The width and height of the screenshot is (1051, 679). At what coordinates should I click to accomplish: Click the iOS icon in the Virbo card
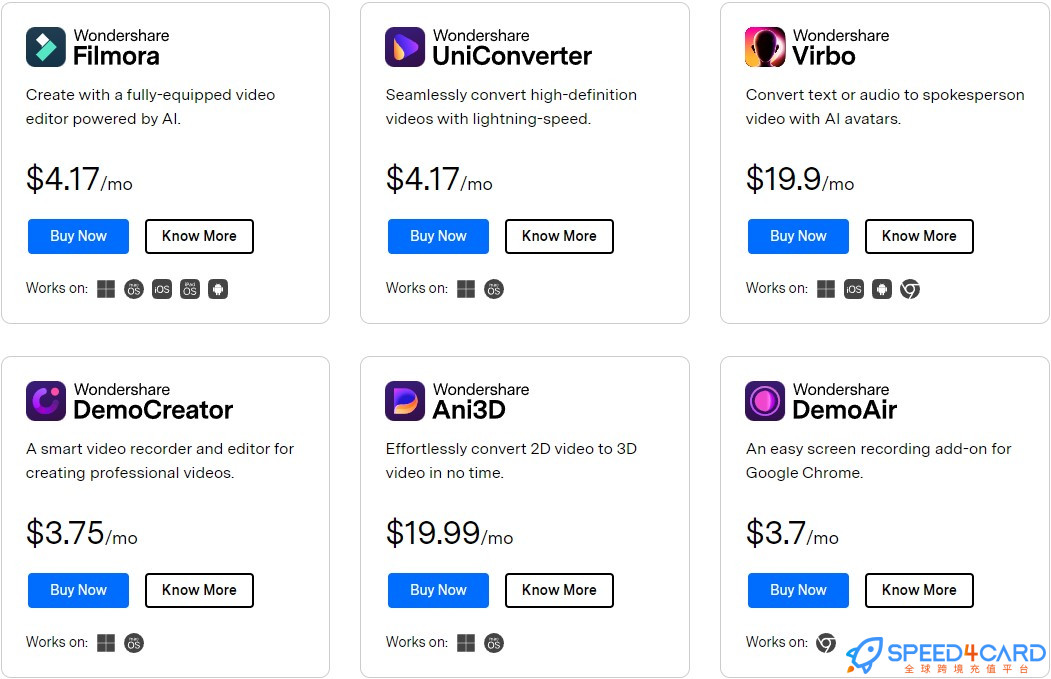click(853, 289)
